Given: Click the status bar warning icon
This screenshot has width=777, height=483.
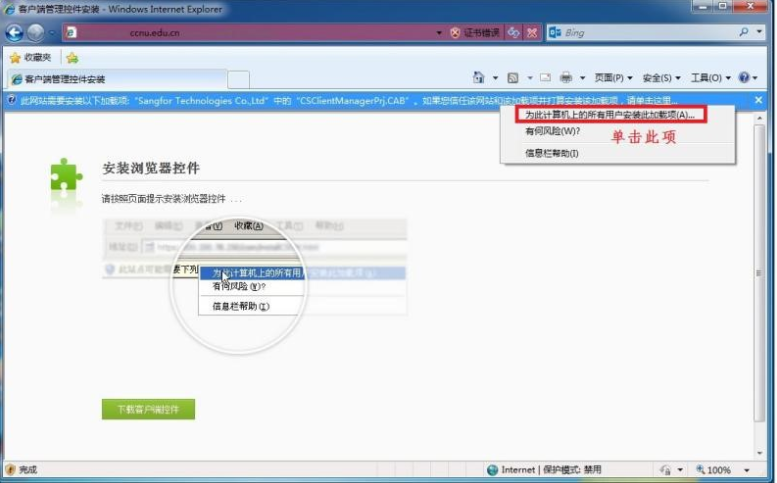Looking at the screenshot, I should (10, 470).
